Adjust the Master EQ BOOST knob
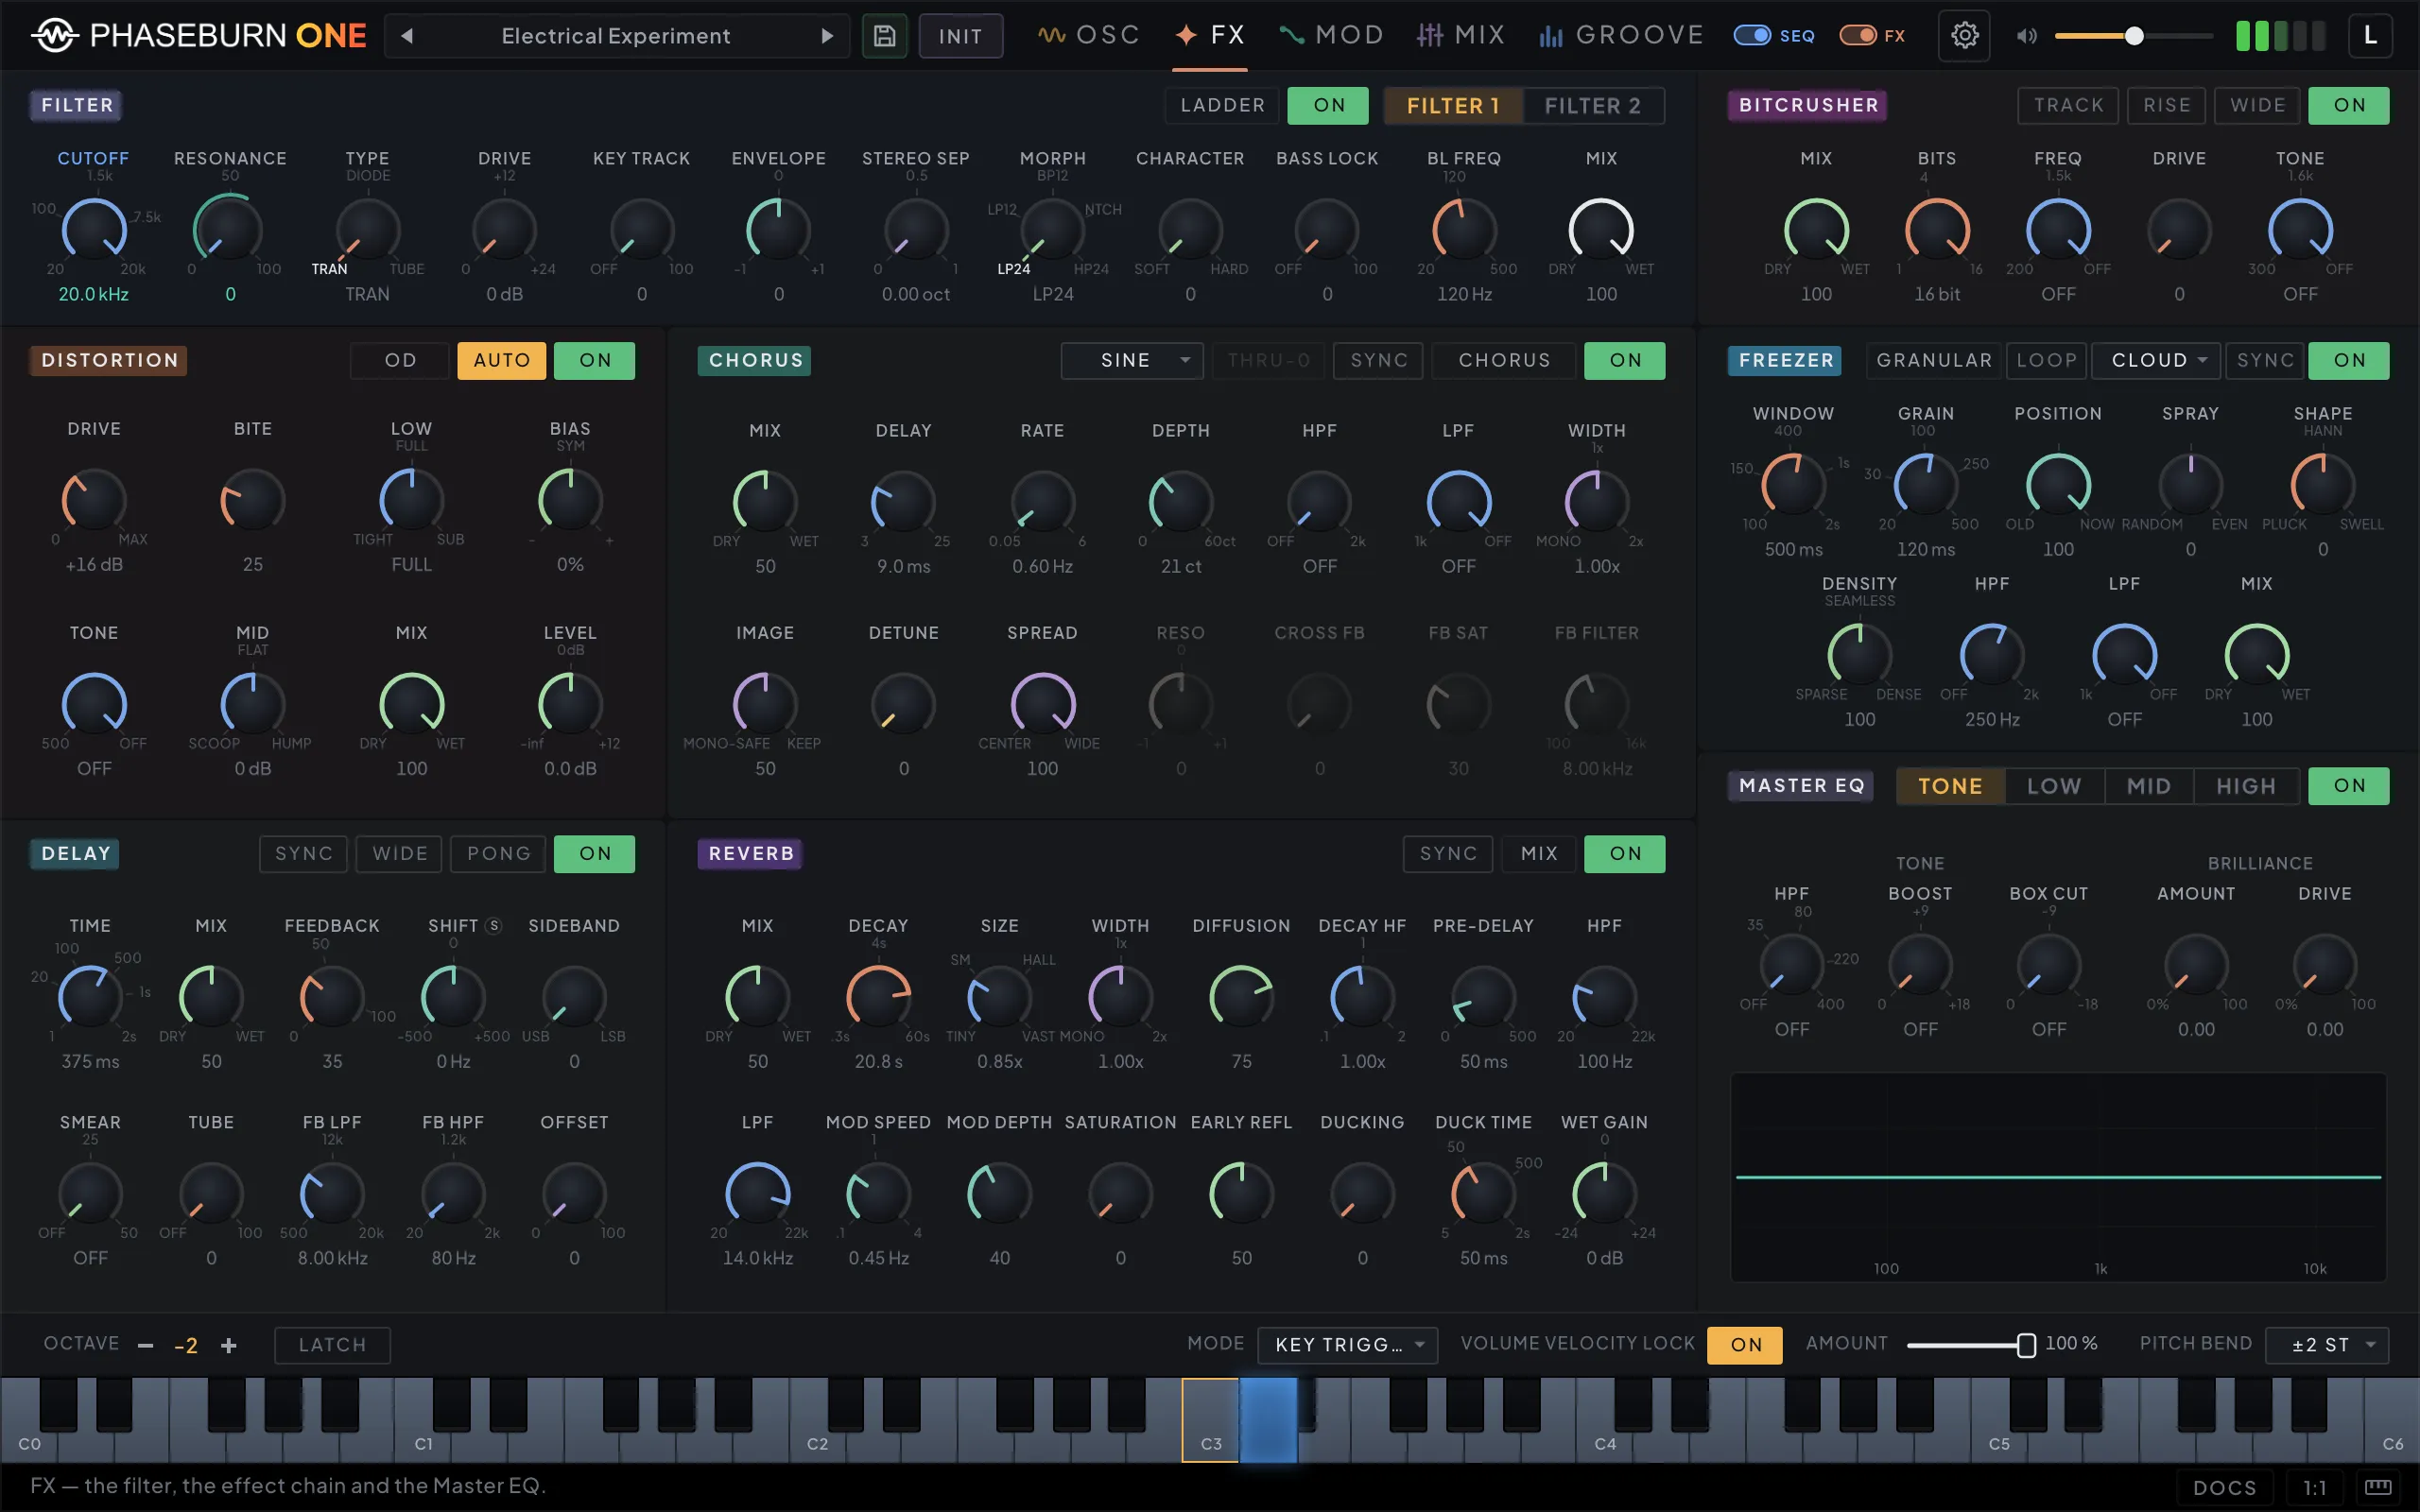2420x1512 pixels. click(x=1920, y=965)
